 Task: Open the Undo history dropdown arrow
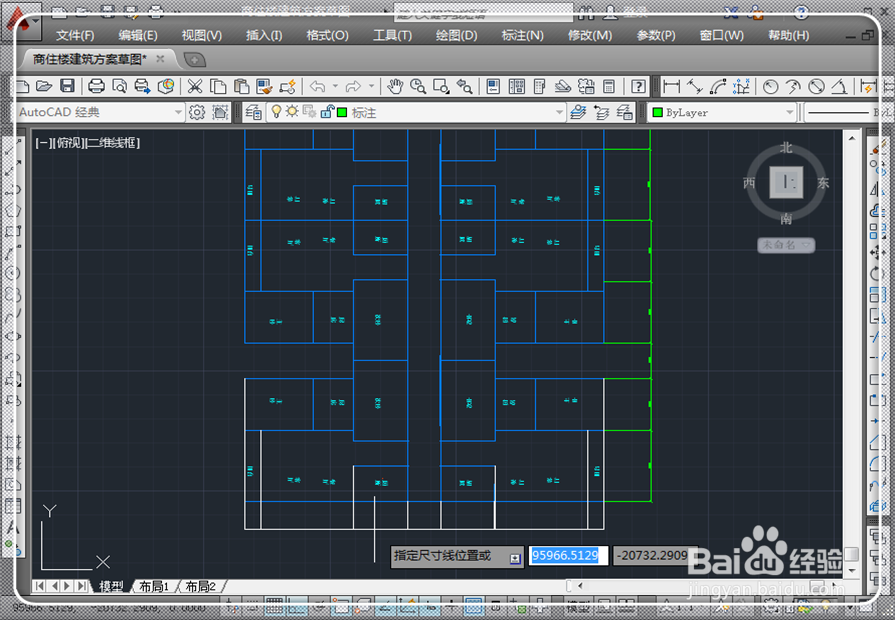tap(335, 87)
